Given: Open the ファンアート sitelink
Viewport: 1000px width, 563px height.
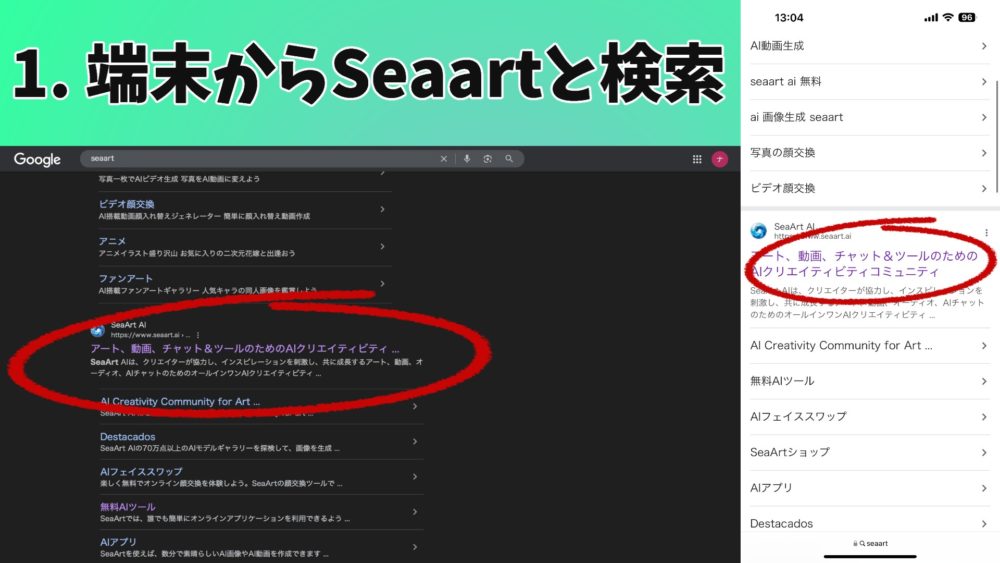Looking at the screenshot, I should coord(126,279).
